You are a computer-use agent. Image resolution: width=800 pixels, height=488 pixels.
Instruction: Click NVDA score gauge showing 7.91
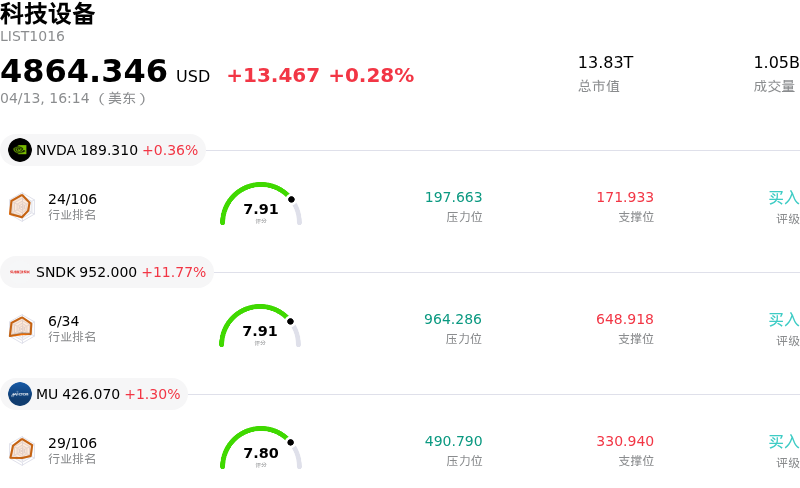point(260,206)
